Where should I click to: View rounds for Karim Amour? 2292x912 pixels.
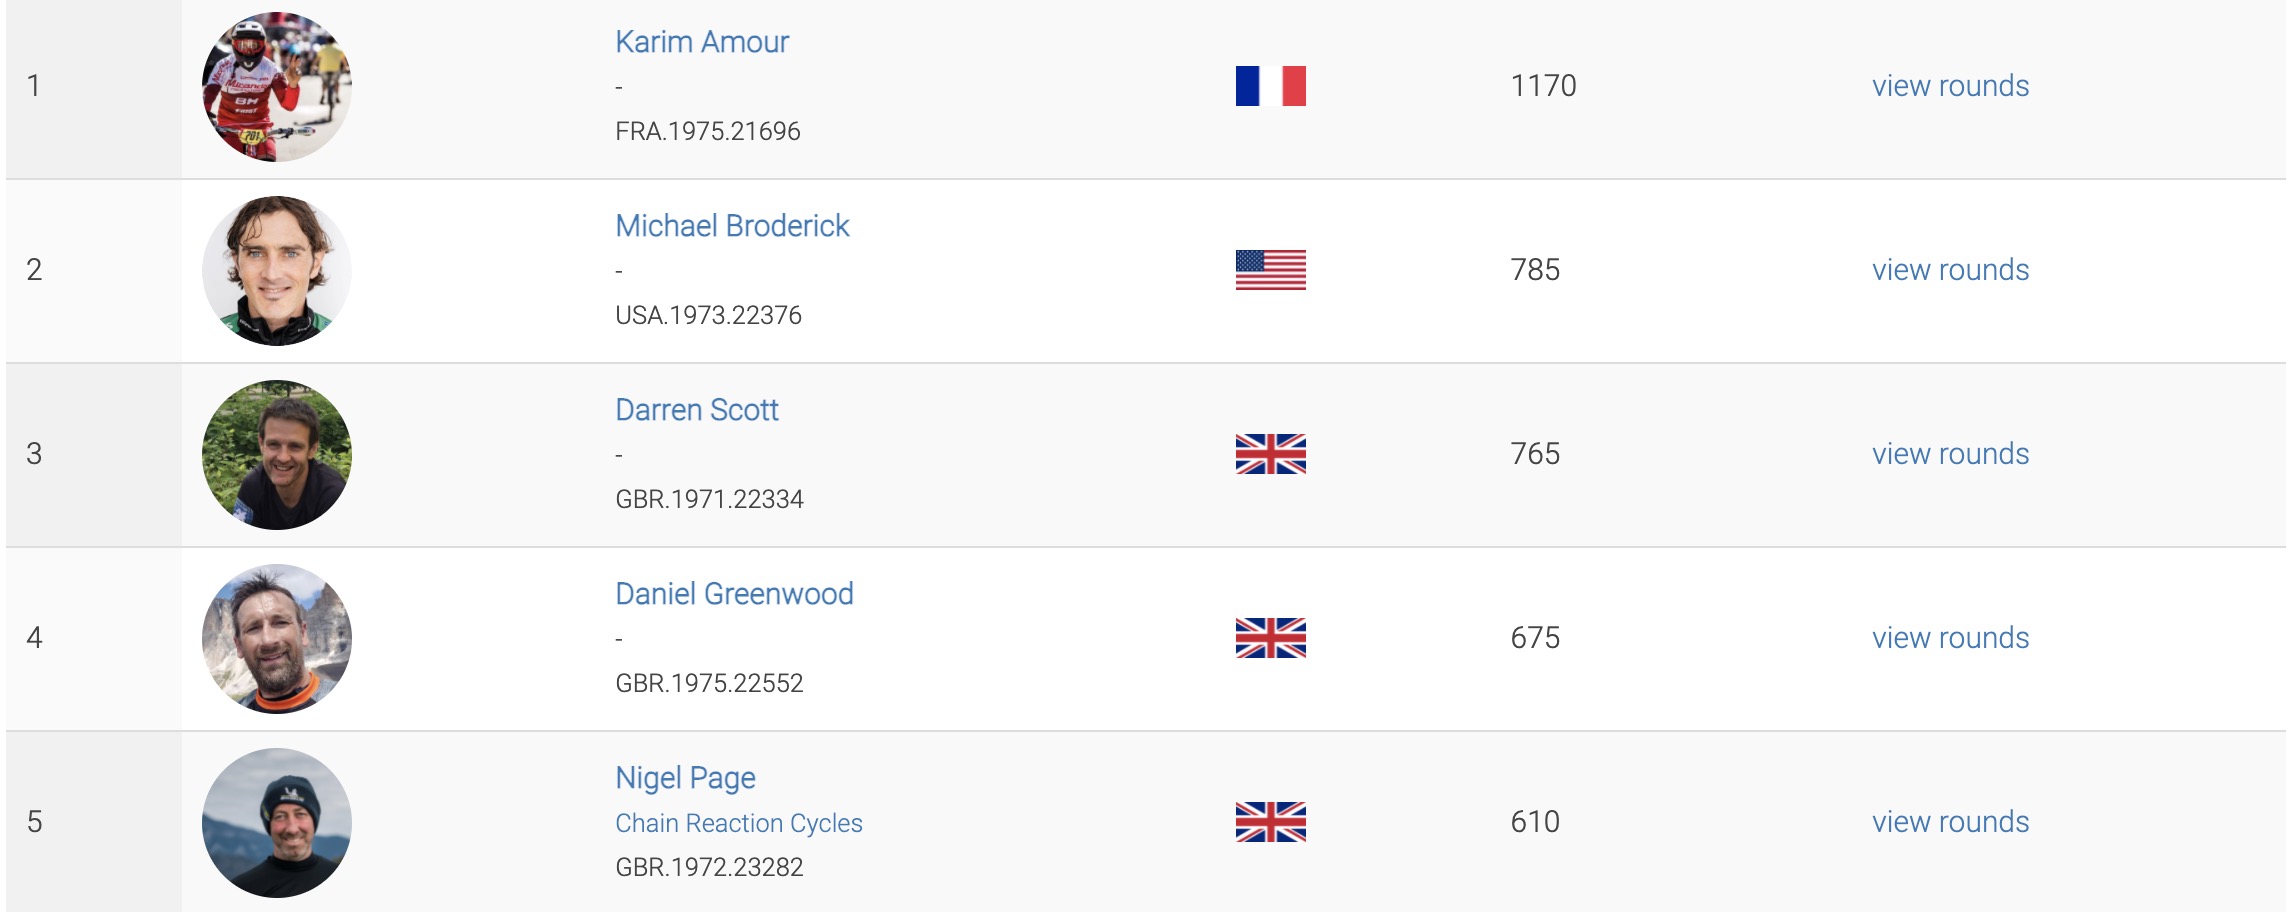(x=1950, y=86)
